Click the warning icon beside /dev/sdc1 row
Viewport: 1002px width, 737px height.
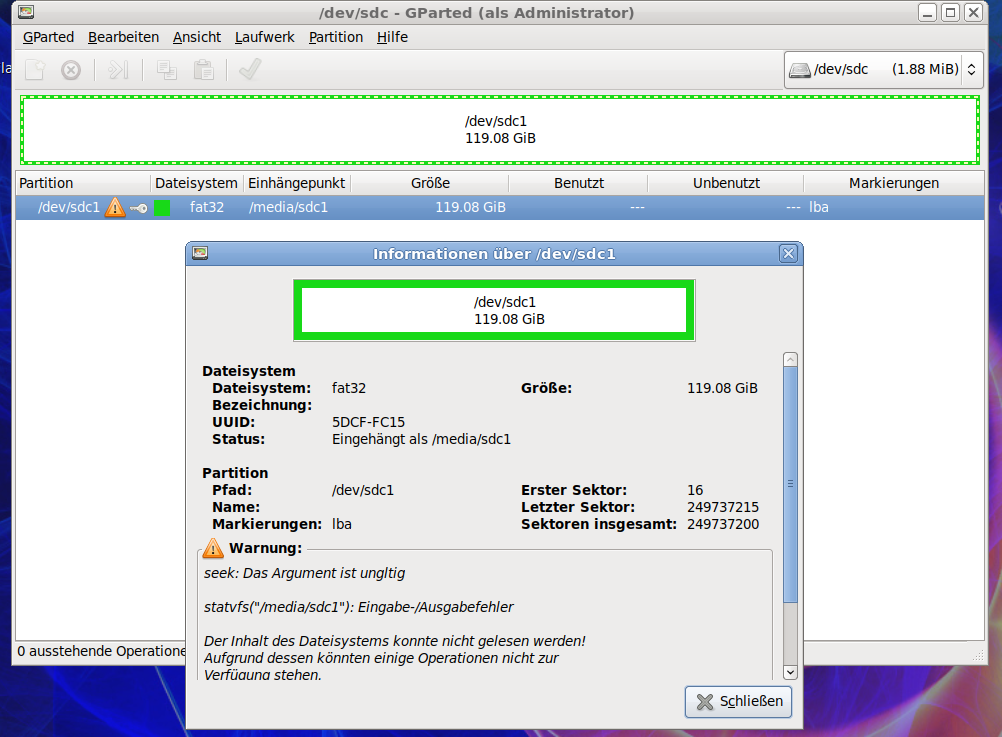(115, 208)
